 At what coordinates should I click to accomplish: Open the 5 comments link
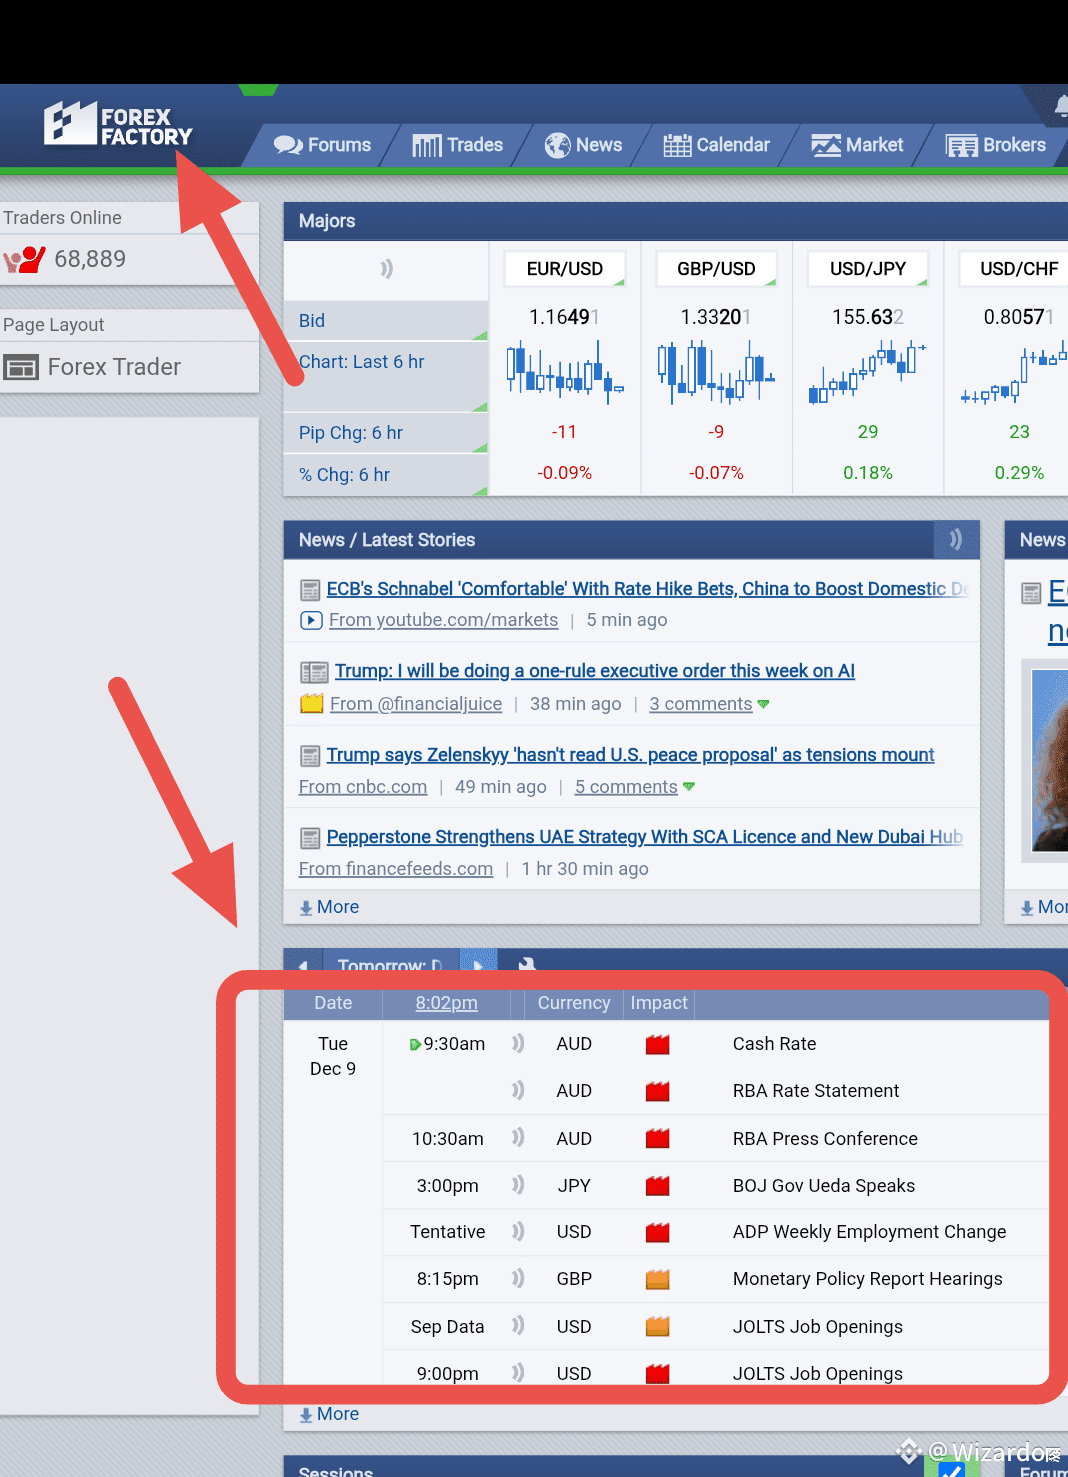tap(626, 787)
